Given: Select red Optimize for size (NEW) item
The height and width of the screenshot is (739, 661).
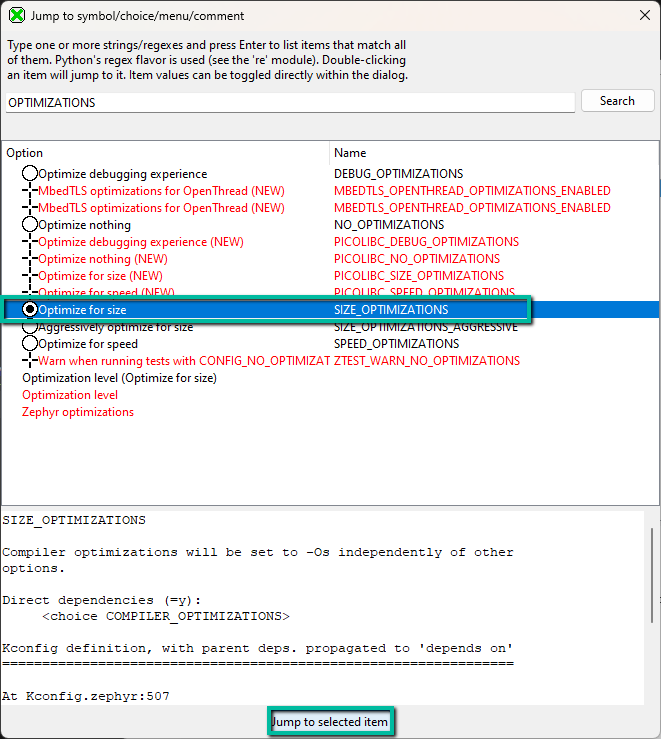Looking at the screenshot, I should (100, 276).
